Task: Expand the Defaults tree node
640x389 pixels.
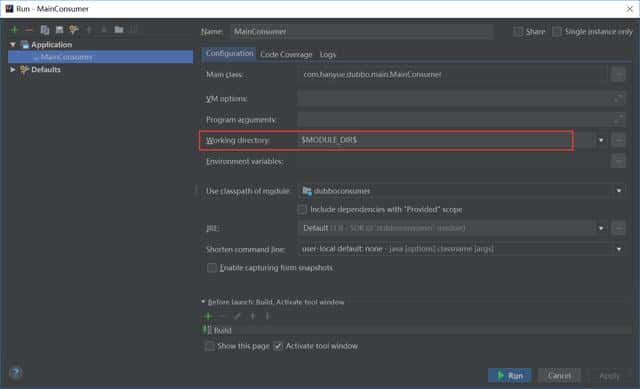Action: [13, 69]
